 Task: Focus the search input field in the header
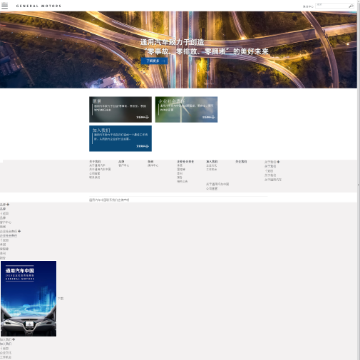[332, 6]
